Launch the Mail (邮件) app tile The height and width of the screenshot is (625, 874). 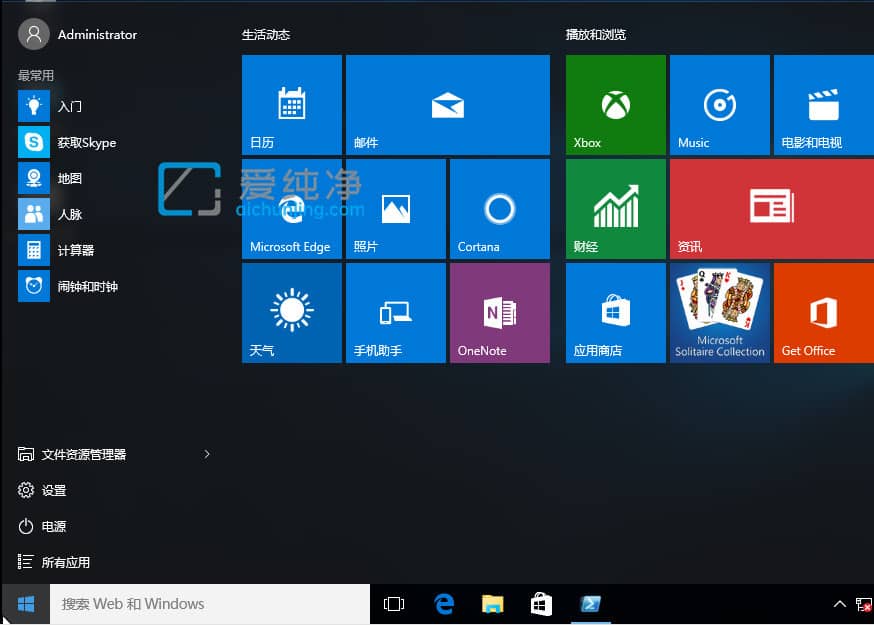(447, 104)
